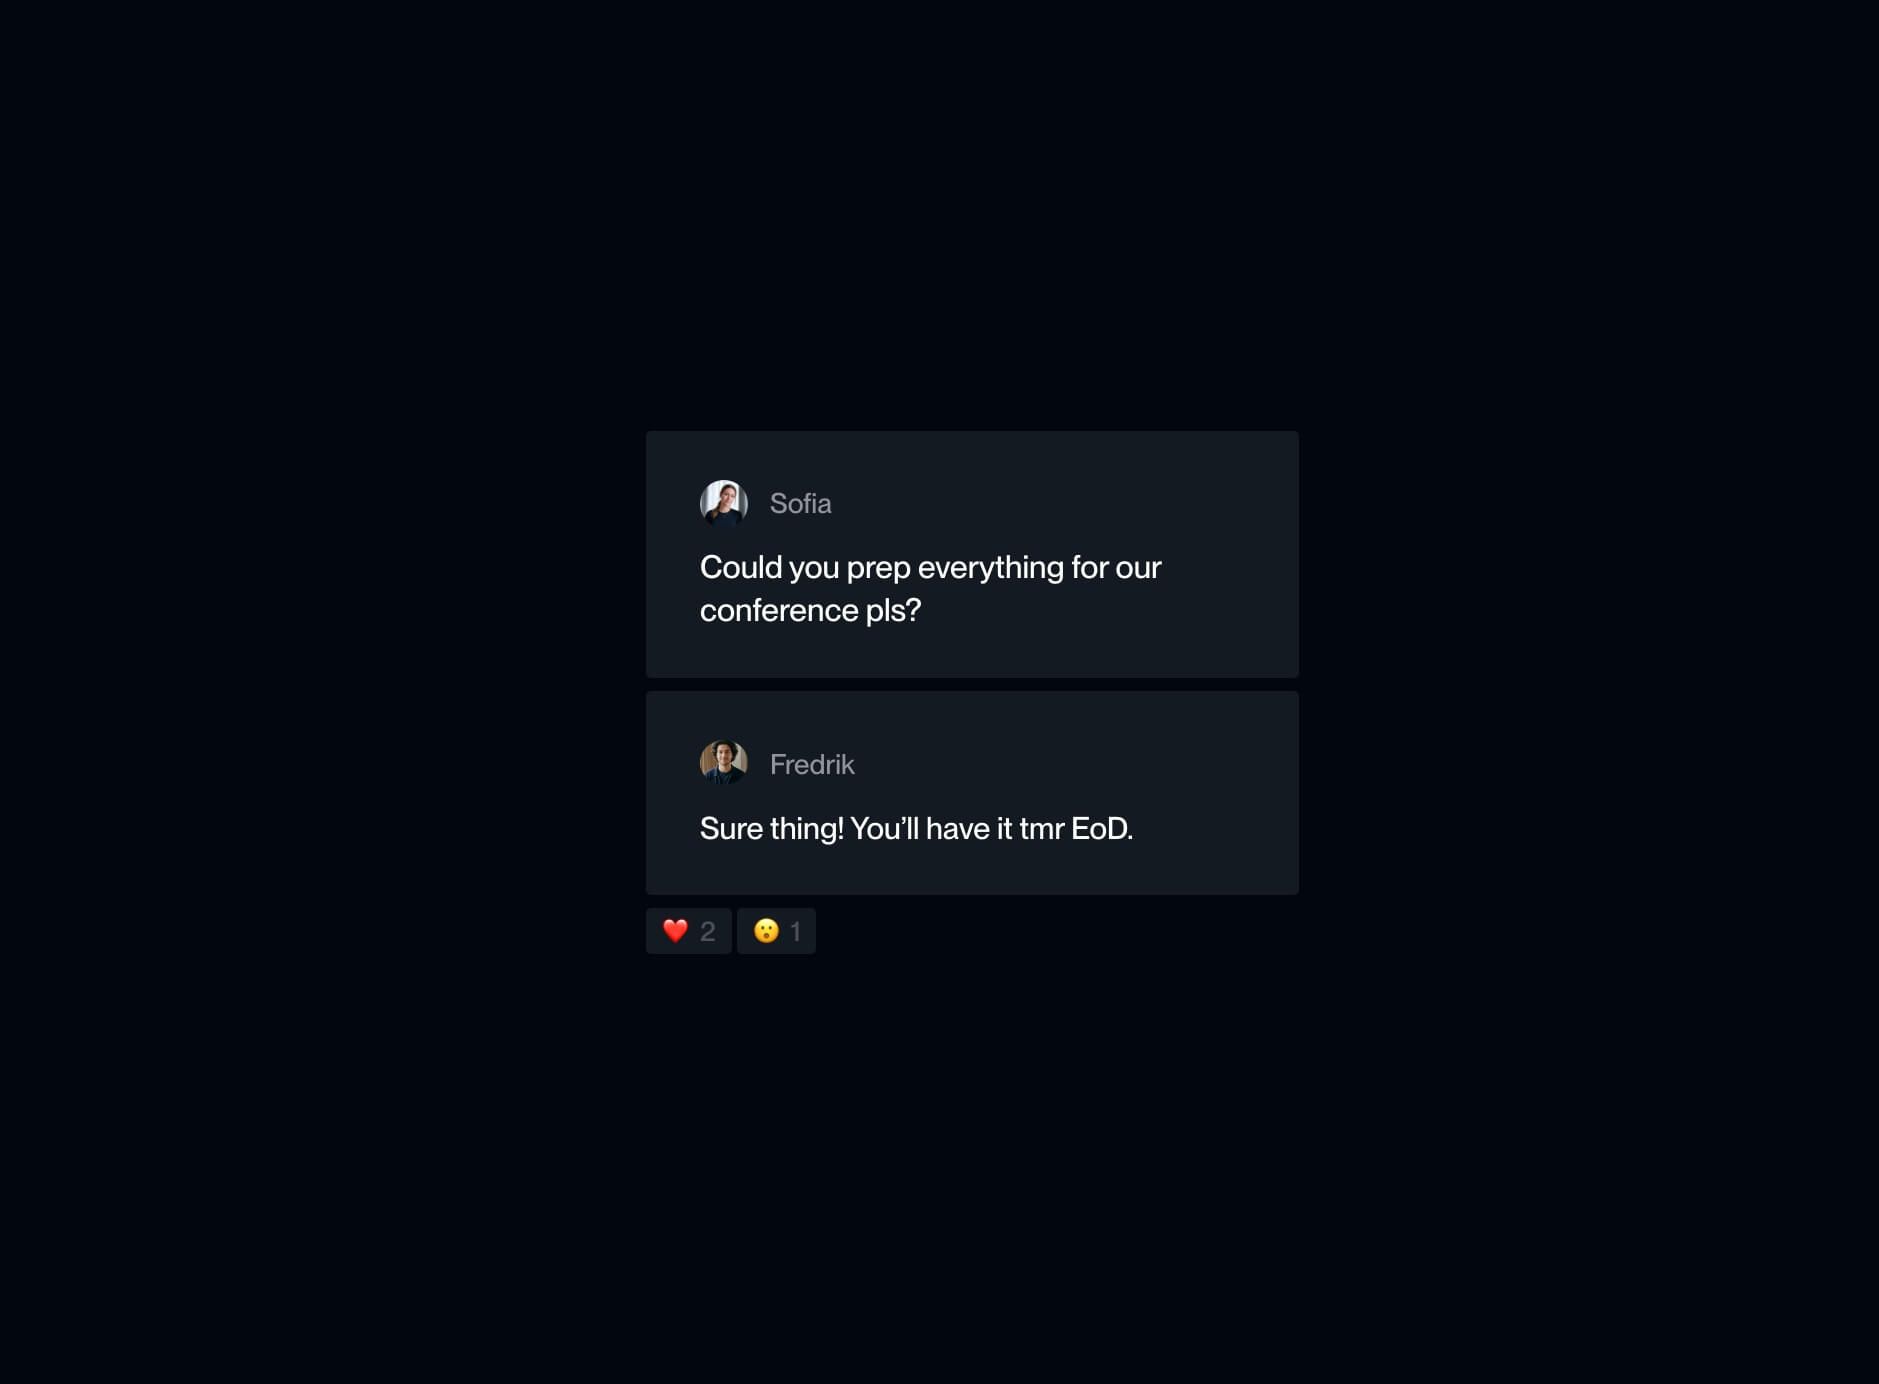Click Sofia's profile avatar
The width and height of the screenshot is (1879, 1384).
(723, 503)
